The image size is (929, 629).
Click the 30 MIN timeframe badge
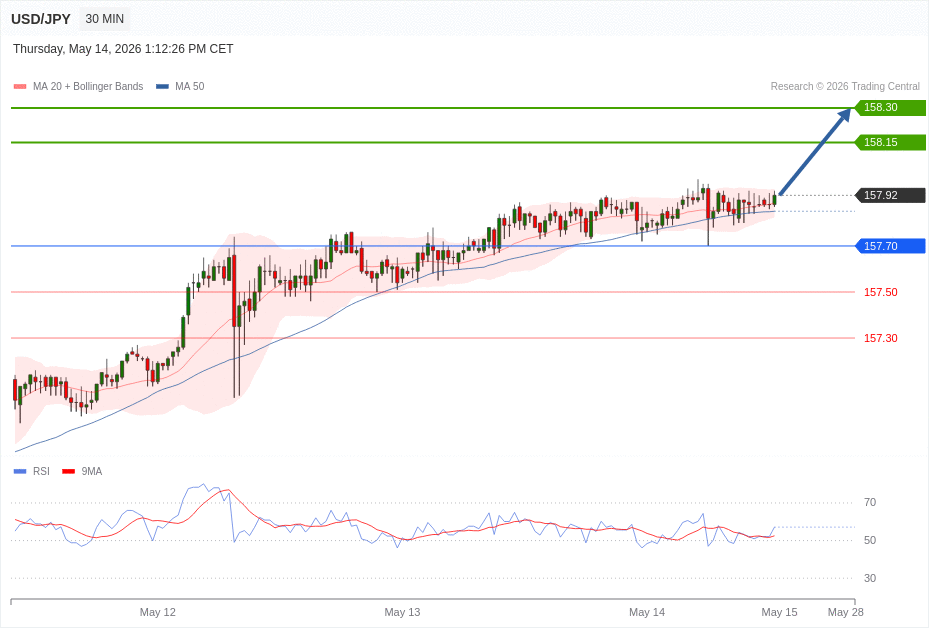(x=105, y=19)
